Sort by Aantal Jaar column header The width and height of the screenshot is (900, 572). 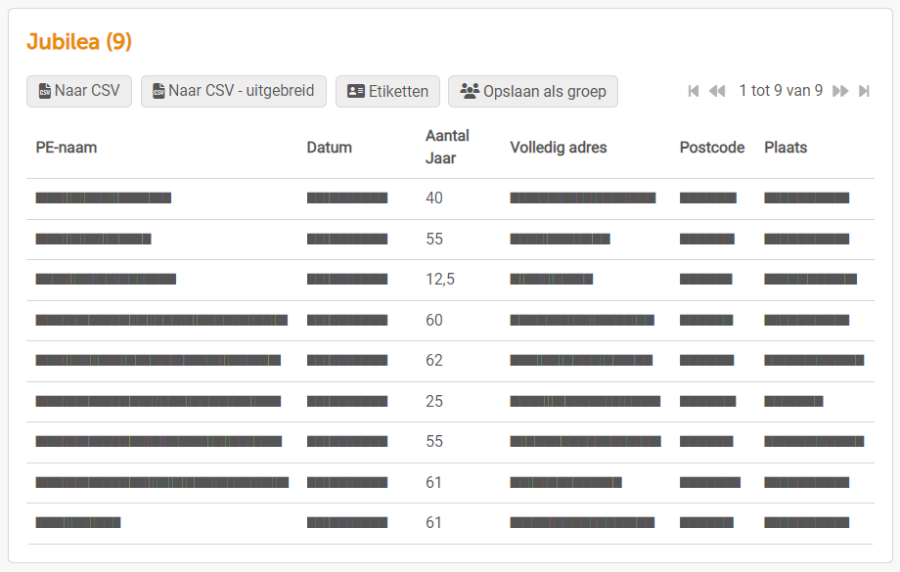click(447, 146)
